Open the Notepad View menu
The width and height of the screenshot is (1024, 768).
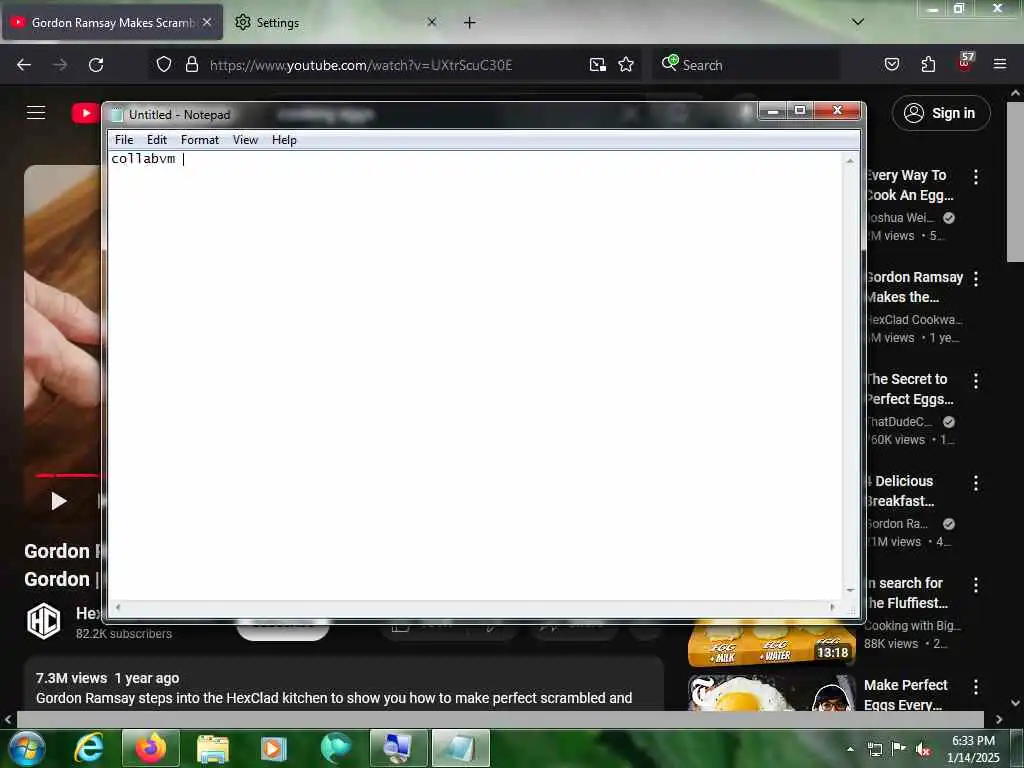246,140
